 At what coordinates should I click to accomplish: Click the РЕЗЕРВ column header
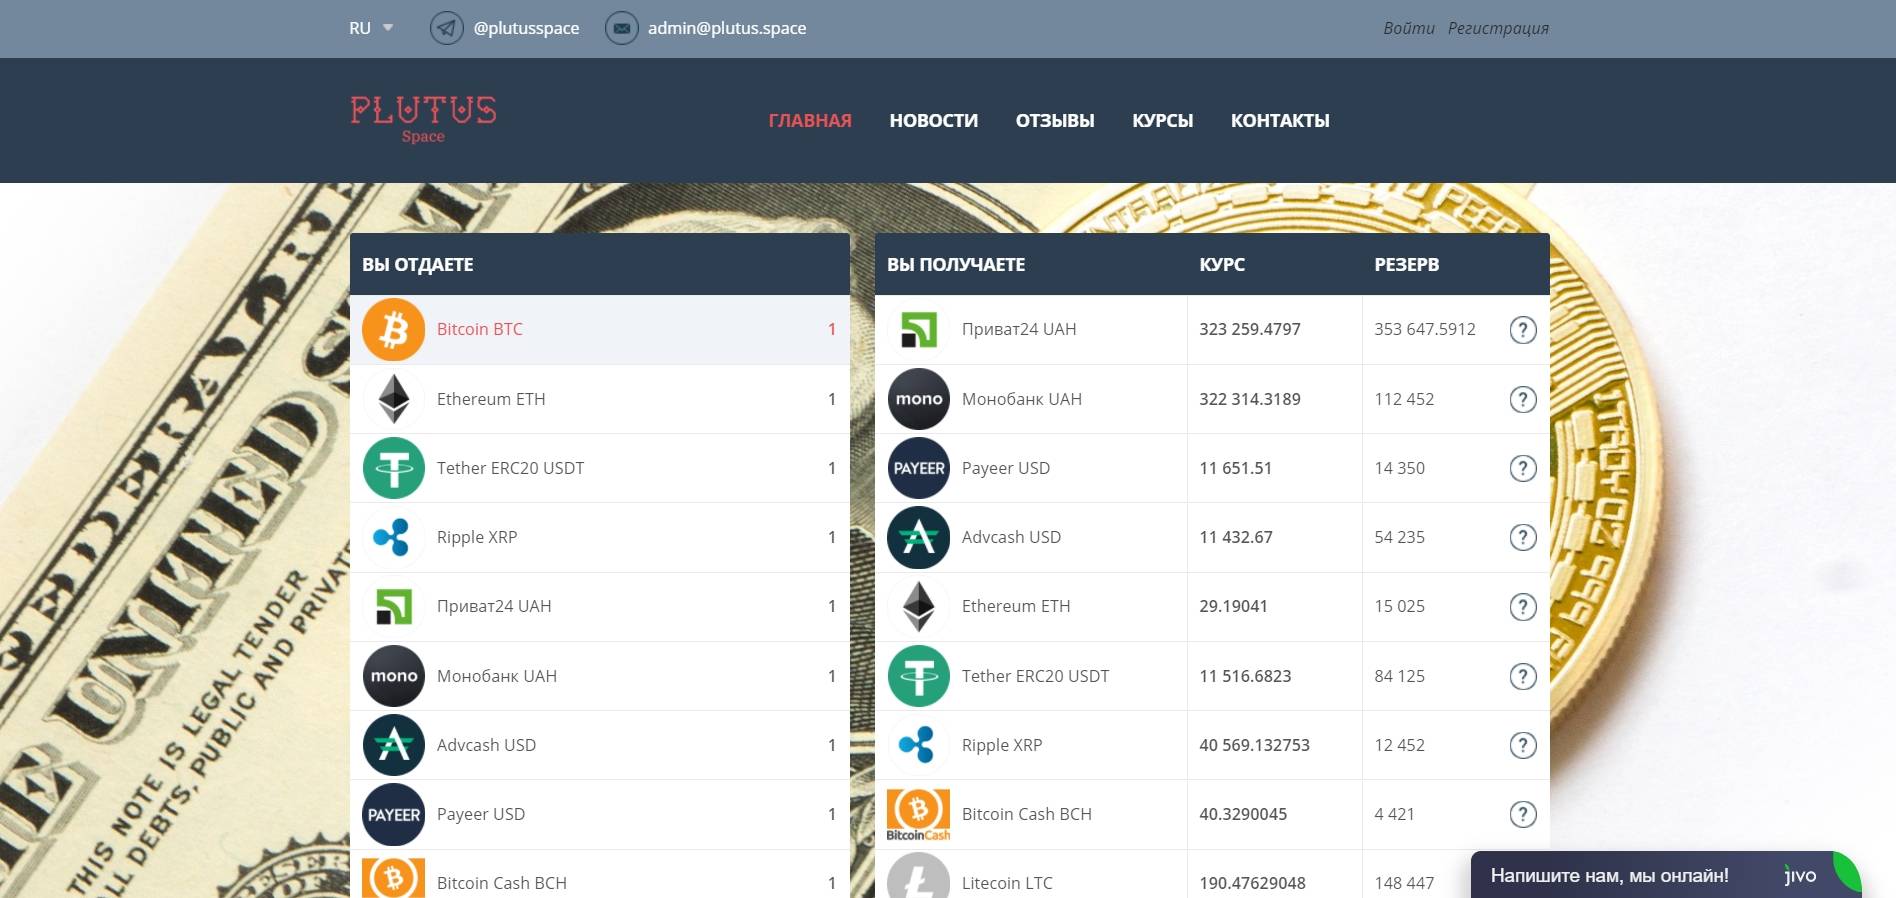1407,265
